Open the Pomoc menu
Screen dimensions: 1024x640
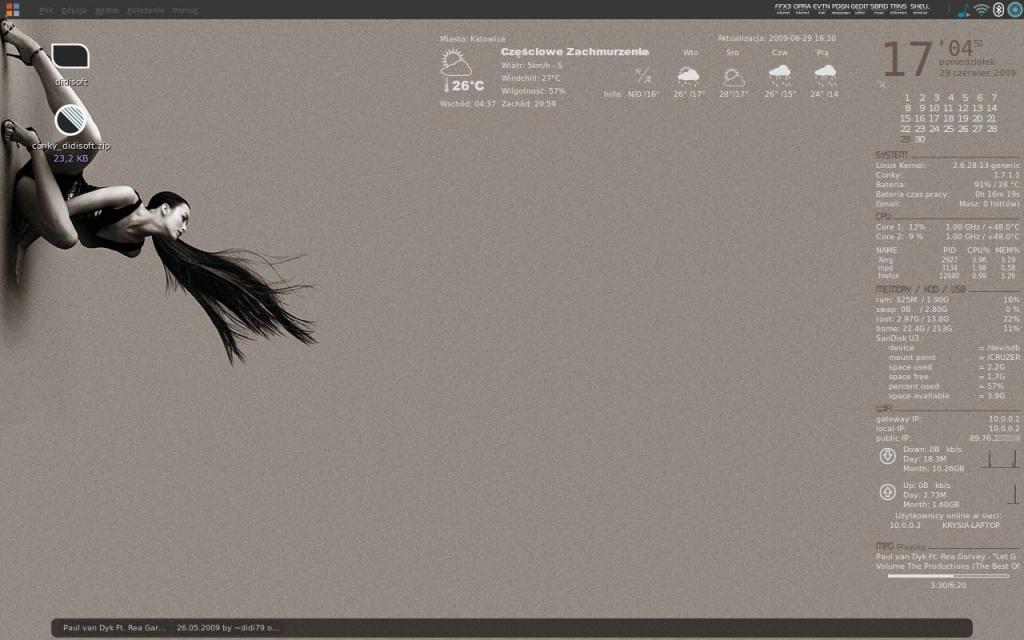[185, 10]
